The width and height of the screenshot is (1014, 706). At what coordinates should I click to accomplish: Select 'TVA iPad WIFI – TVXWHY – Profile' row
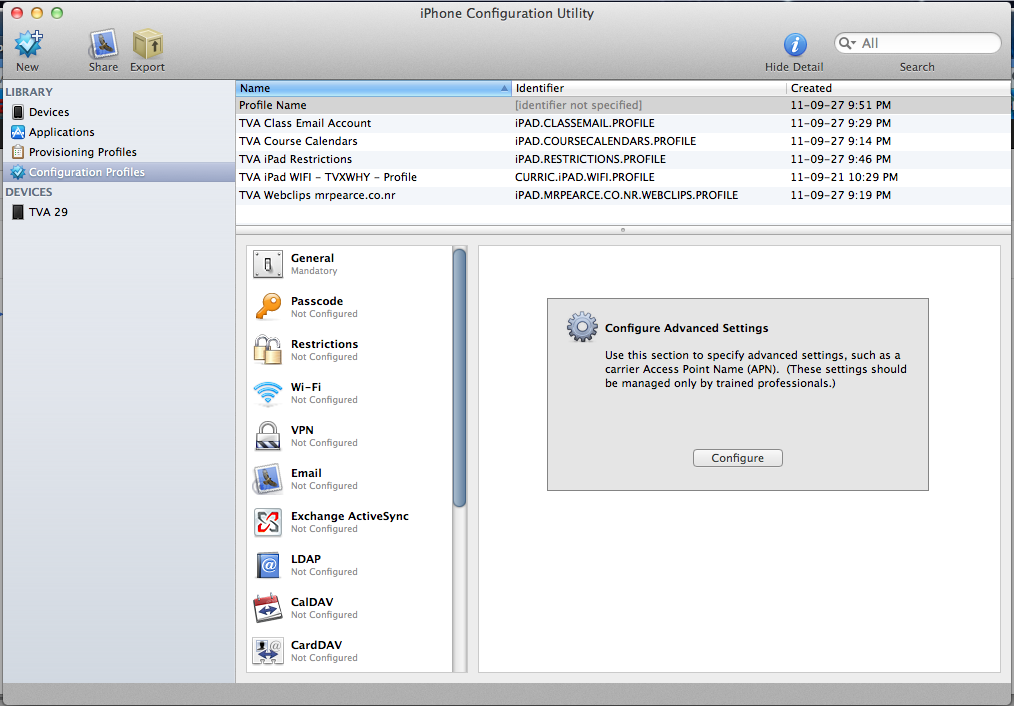pyautogui.click(x=623, y=177)
